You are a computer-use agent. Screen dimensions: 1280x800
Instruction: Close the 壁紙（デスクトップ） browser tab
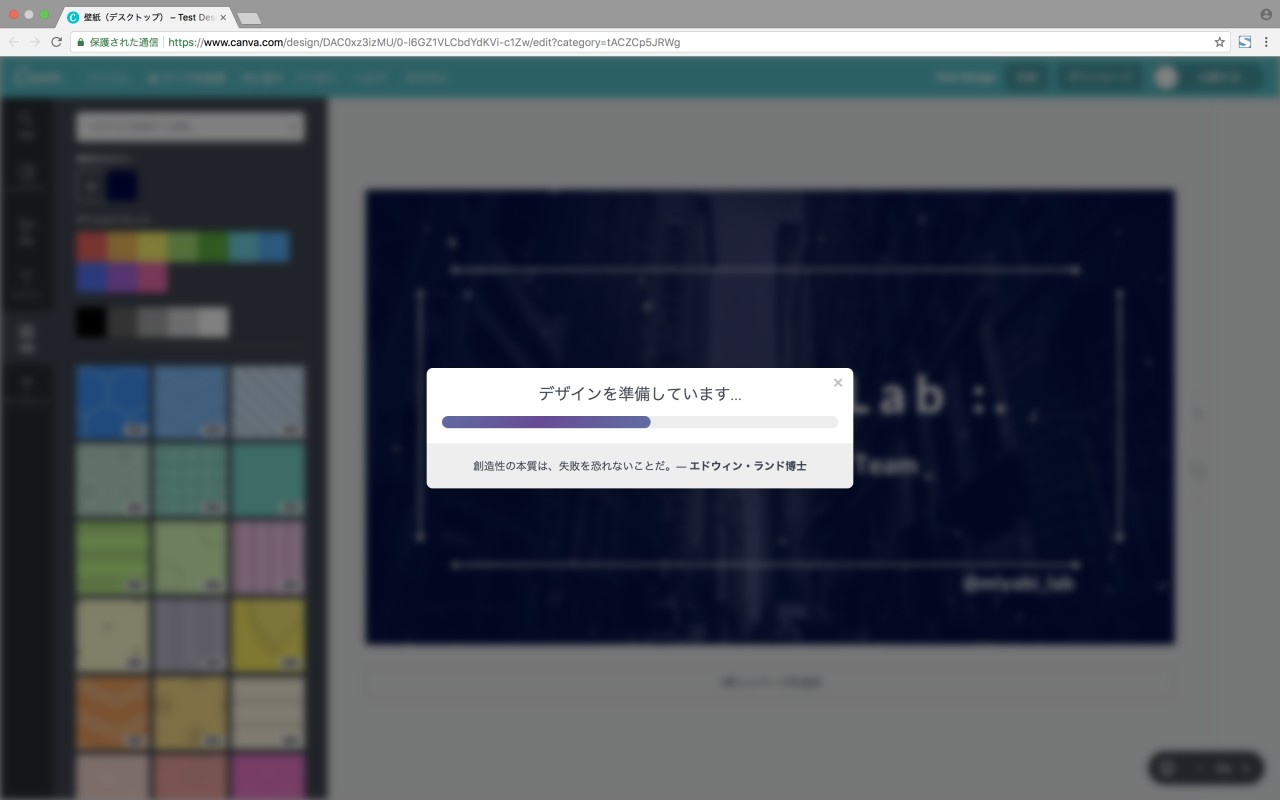point(223,17)
